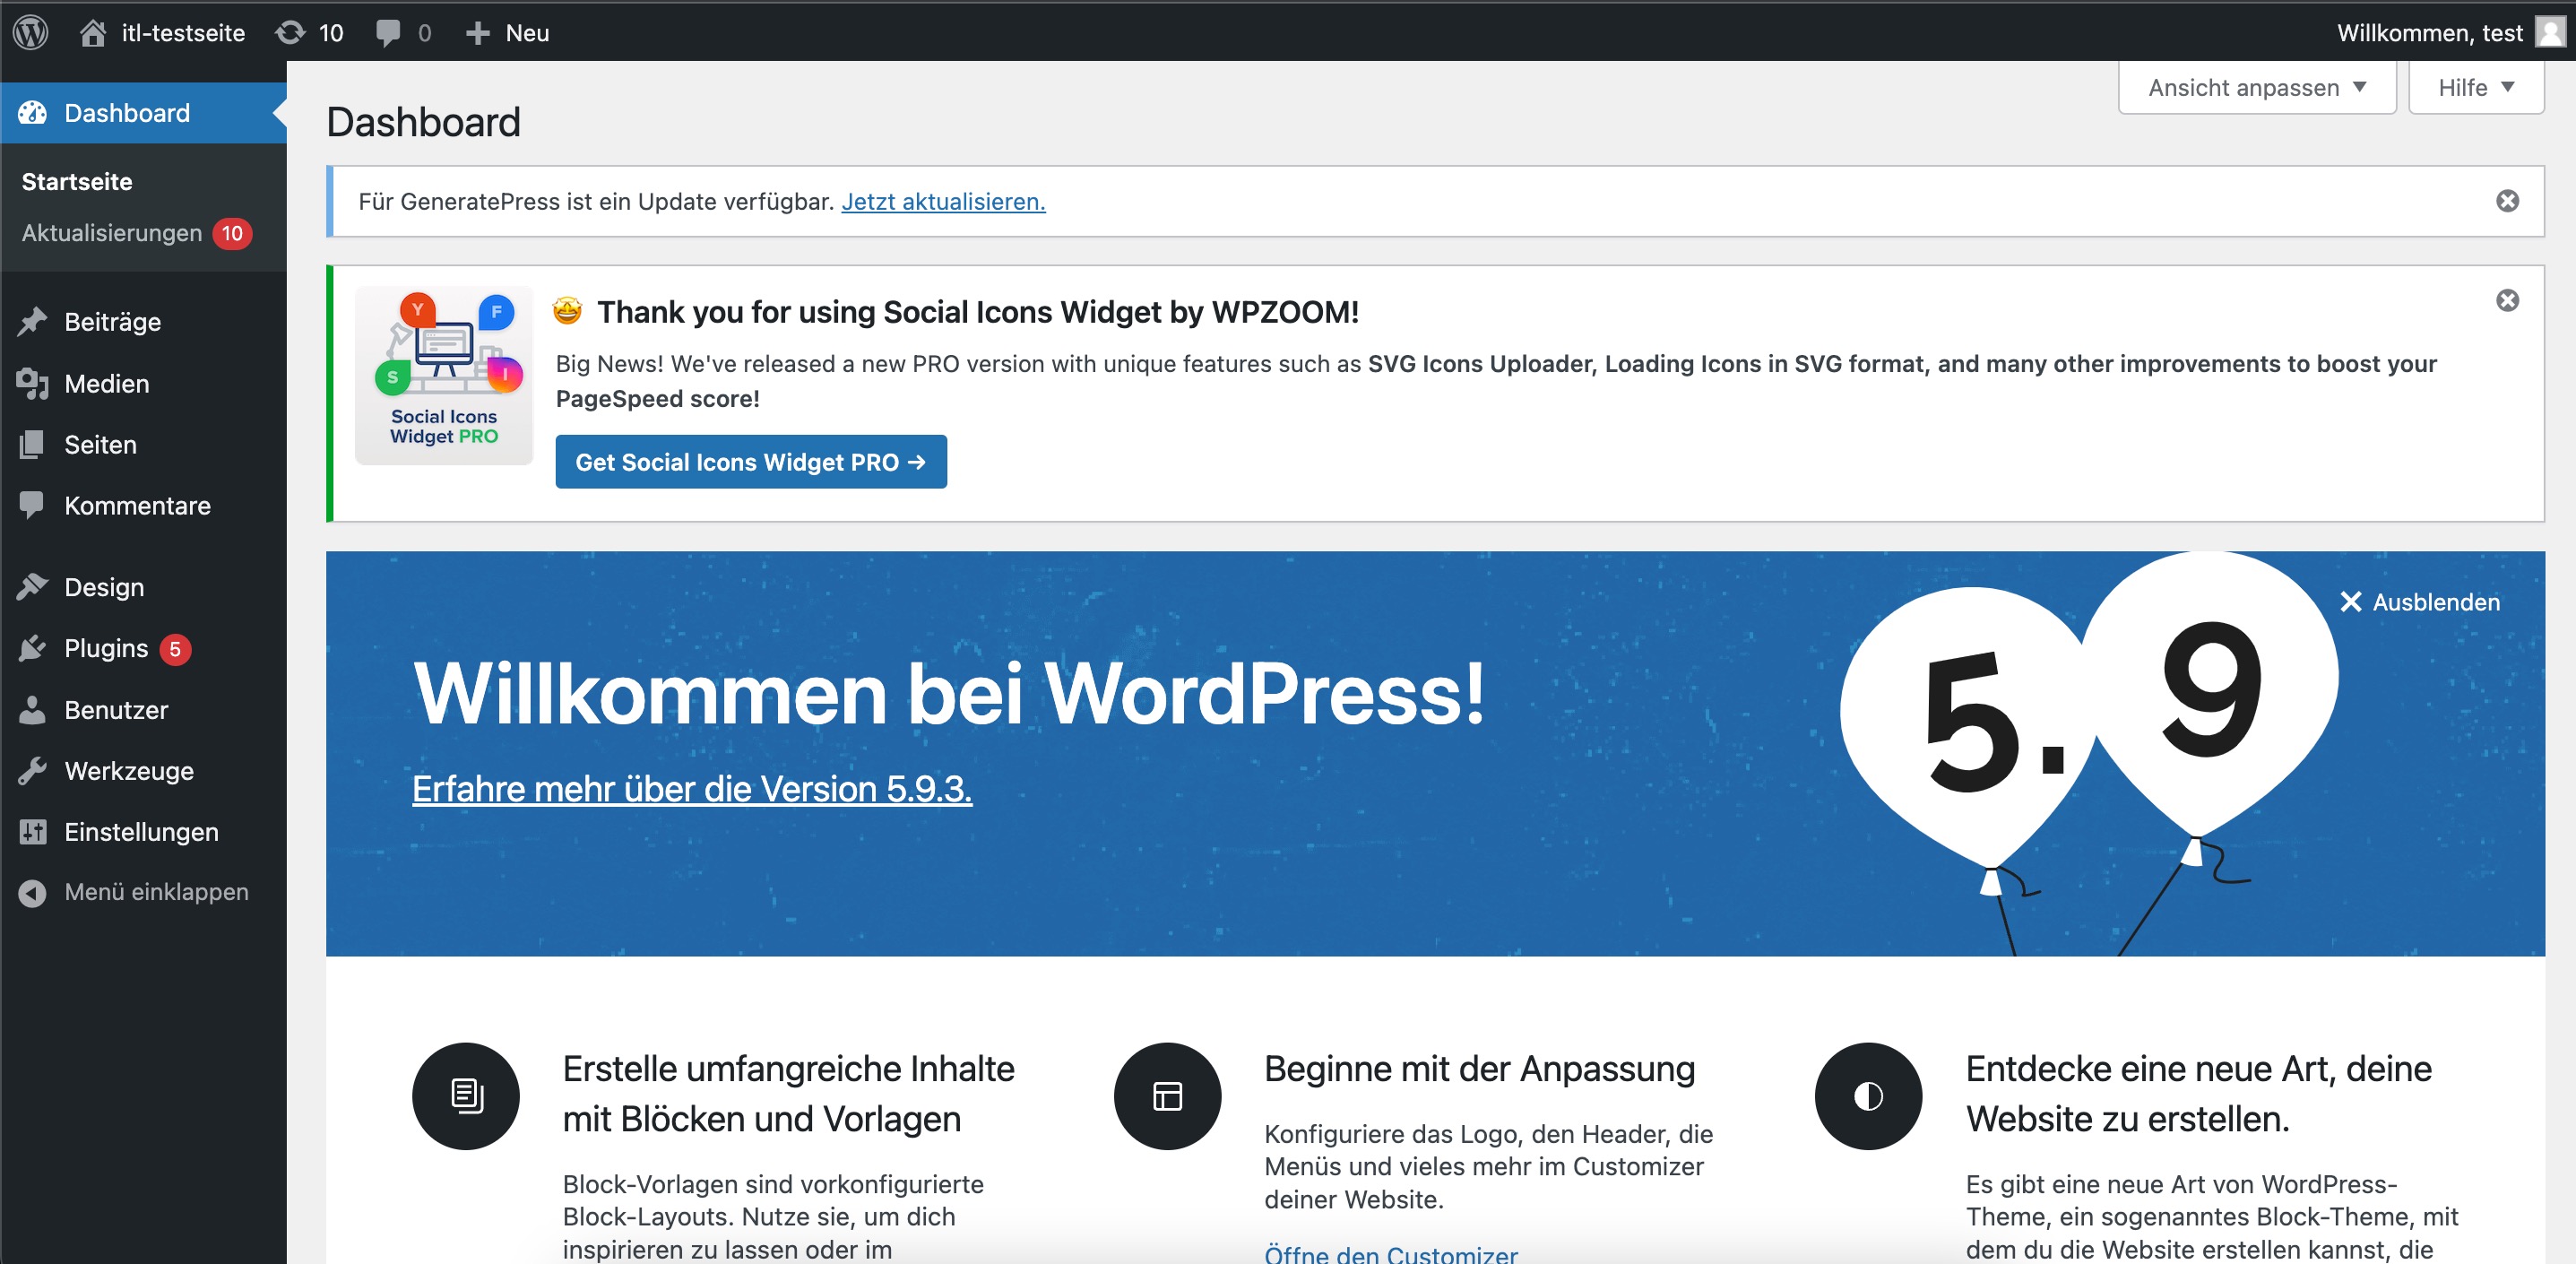Screen dimensions: 2576x1264
Task: Click Beginne mit der Anpassung heading
Action: point(1479,1069)
